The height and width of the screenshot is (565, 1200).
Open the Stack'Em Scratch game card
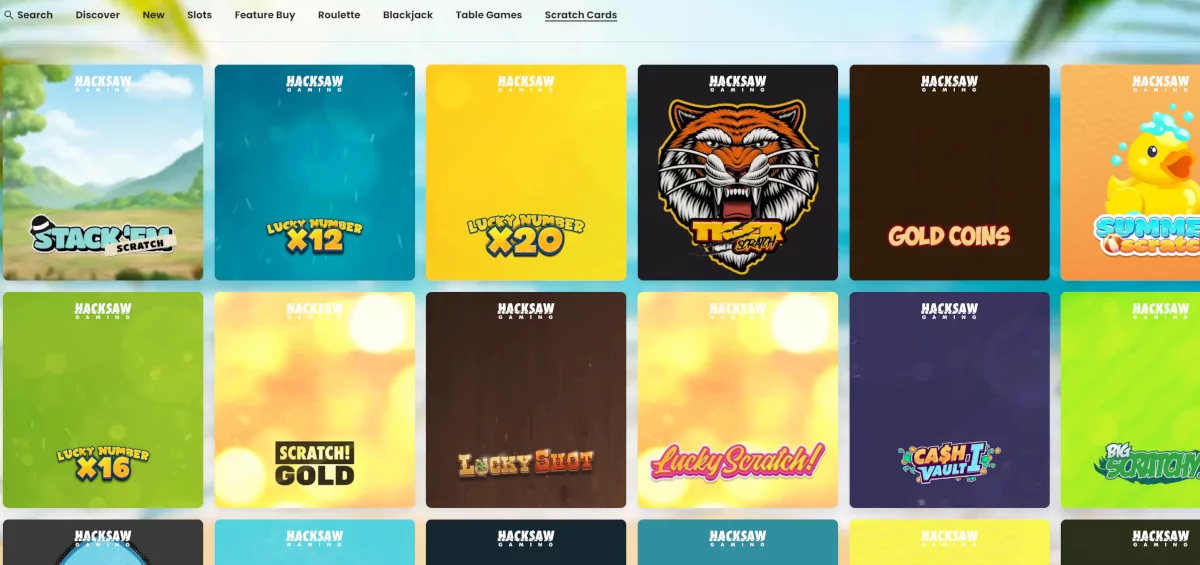coord(103,173)
